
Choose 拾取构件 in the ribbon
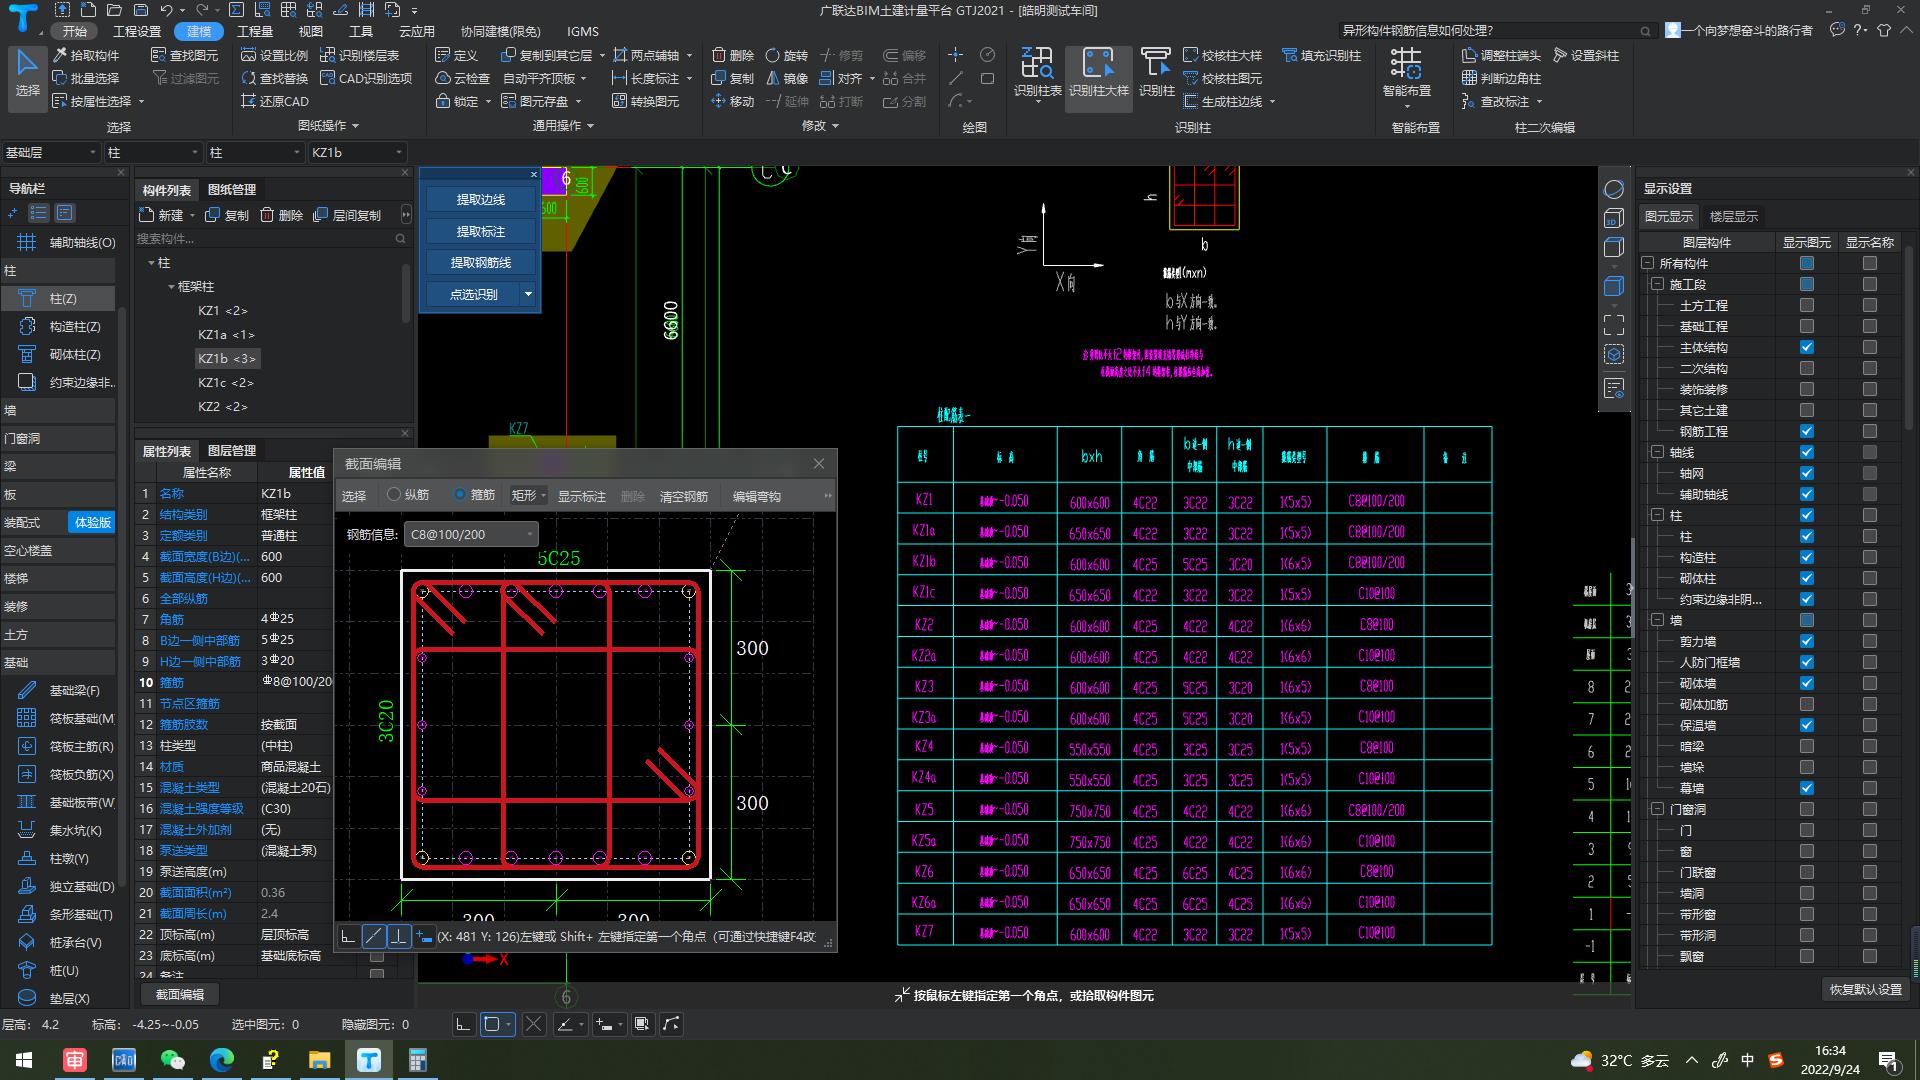pyautogui.click(x=86, y=55)
